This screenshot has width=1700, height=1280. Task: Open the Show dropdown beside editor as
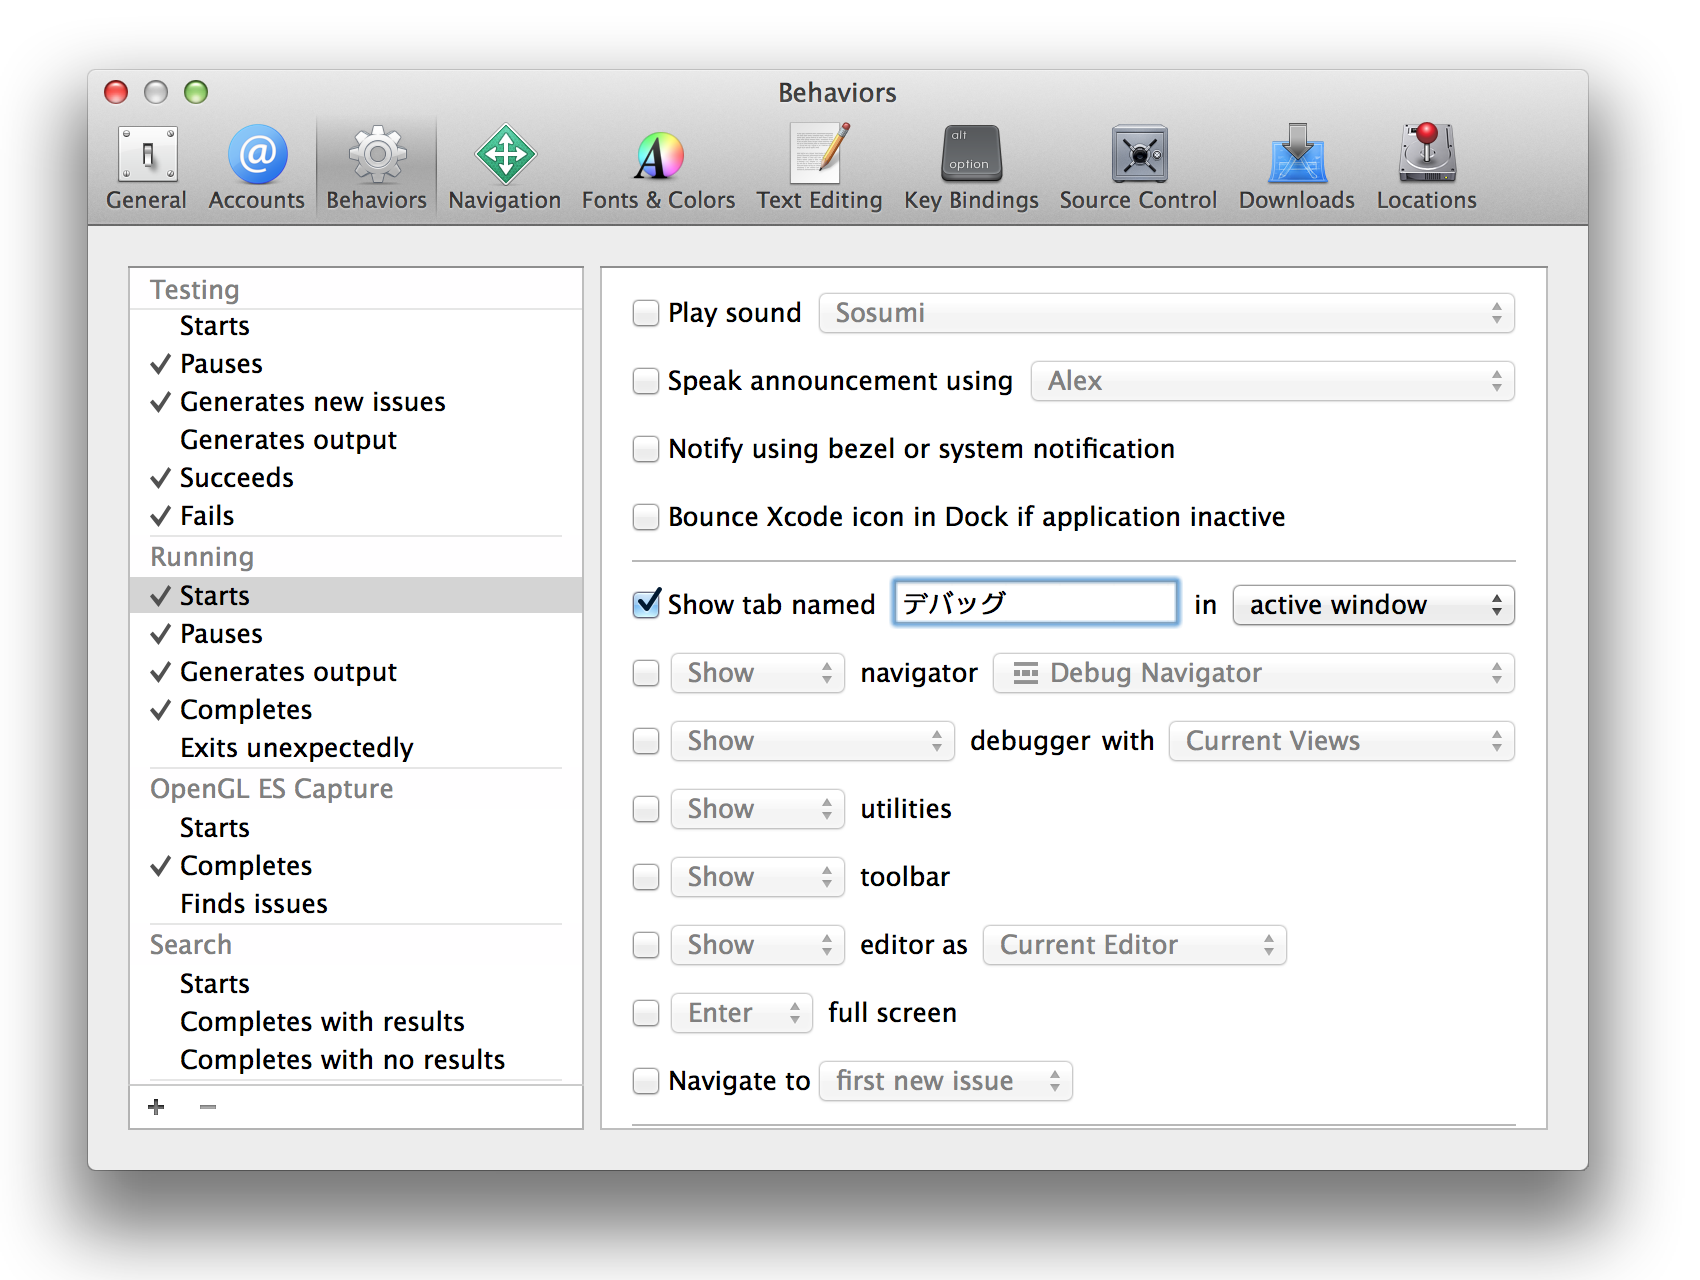[x=758, y=945]
